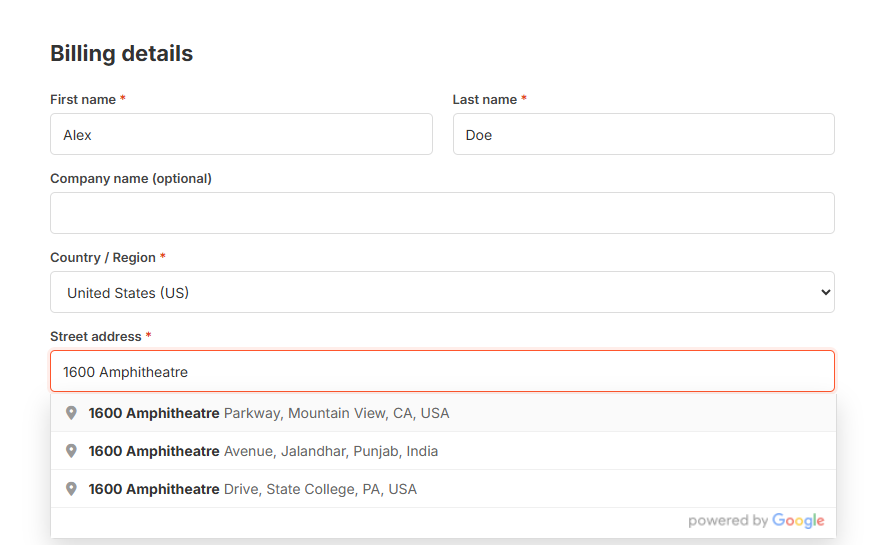Open the Country / Region dropdown
This screenshot has height=545, width=885.
coord(442,293)
